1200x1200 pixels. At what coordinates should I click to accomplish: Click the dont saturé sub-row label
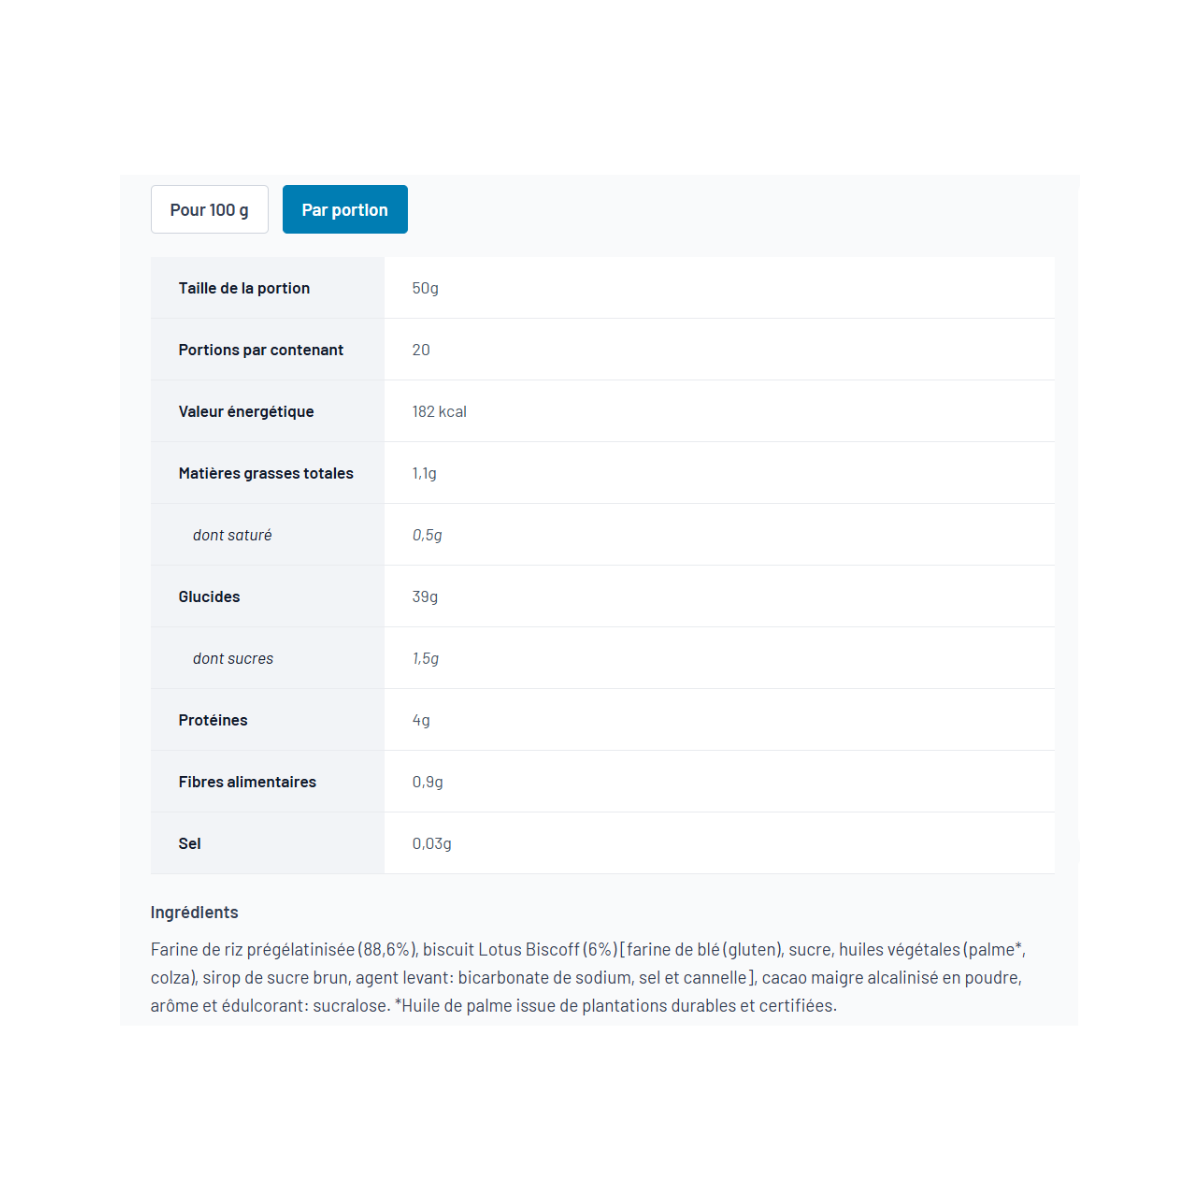click(232, 535)
